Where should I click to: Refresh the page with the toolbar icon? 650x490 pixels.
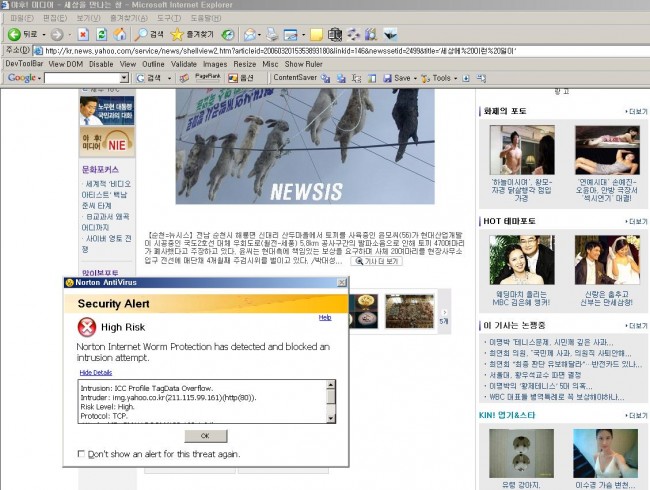[103, 34]
